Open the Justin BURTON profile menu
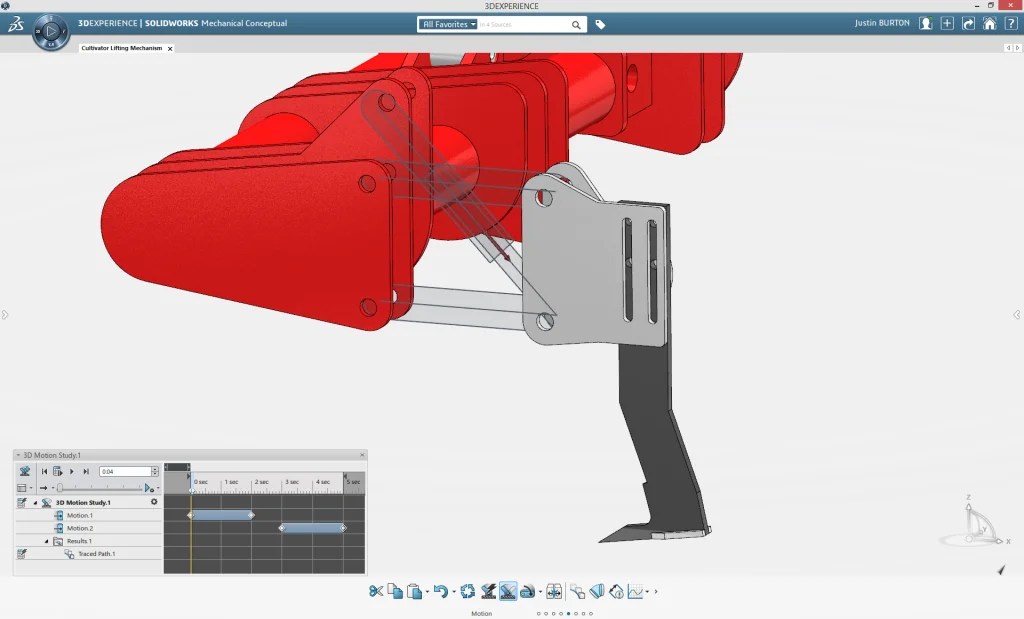This screenshot has height=619, width=1024. 881,22
